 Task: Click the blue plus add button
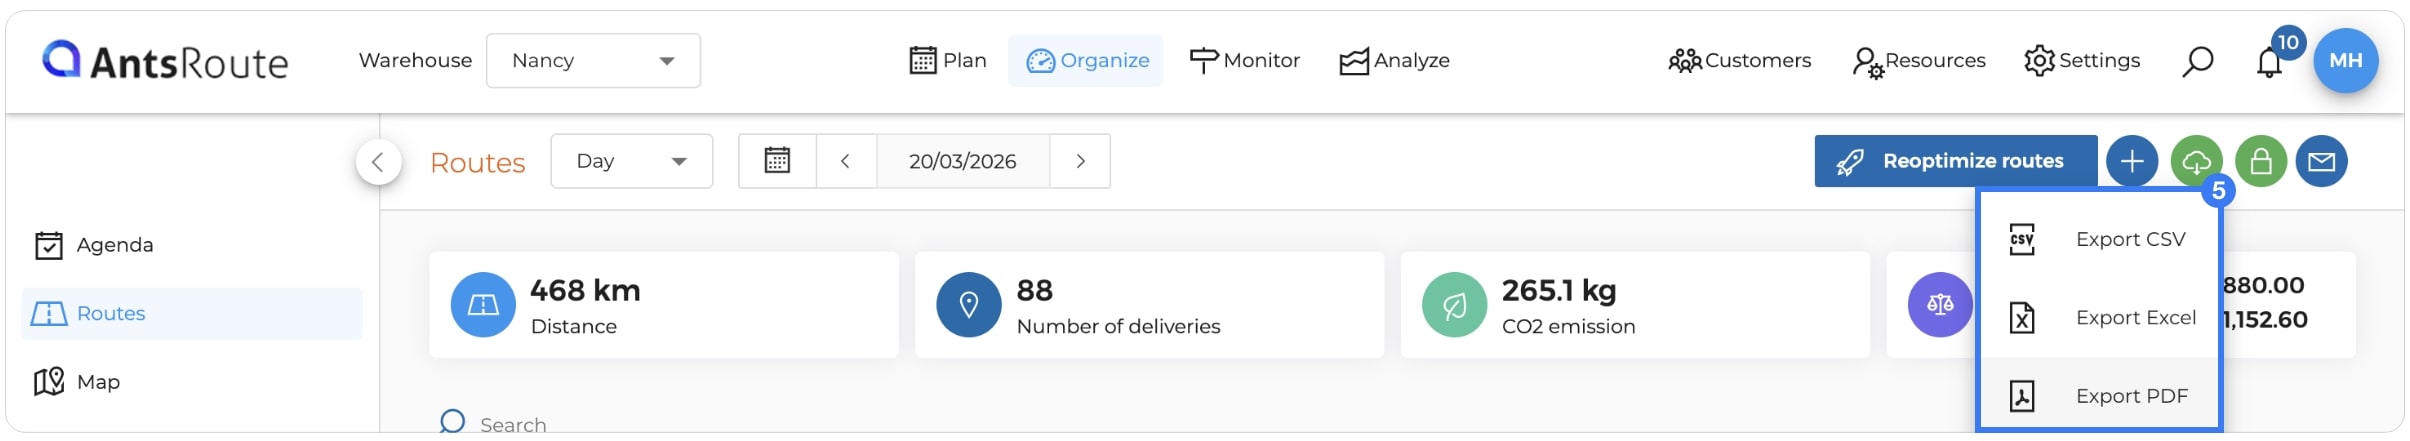coord(2132,161)
